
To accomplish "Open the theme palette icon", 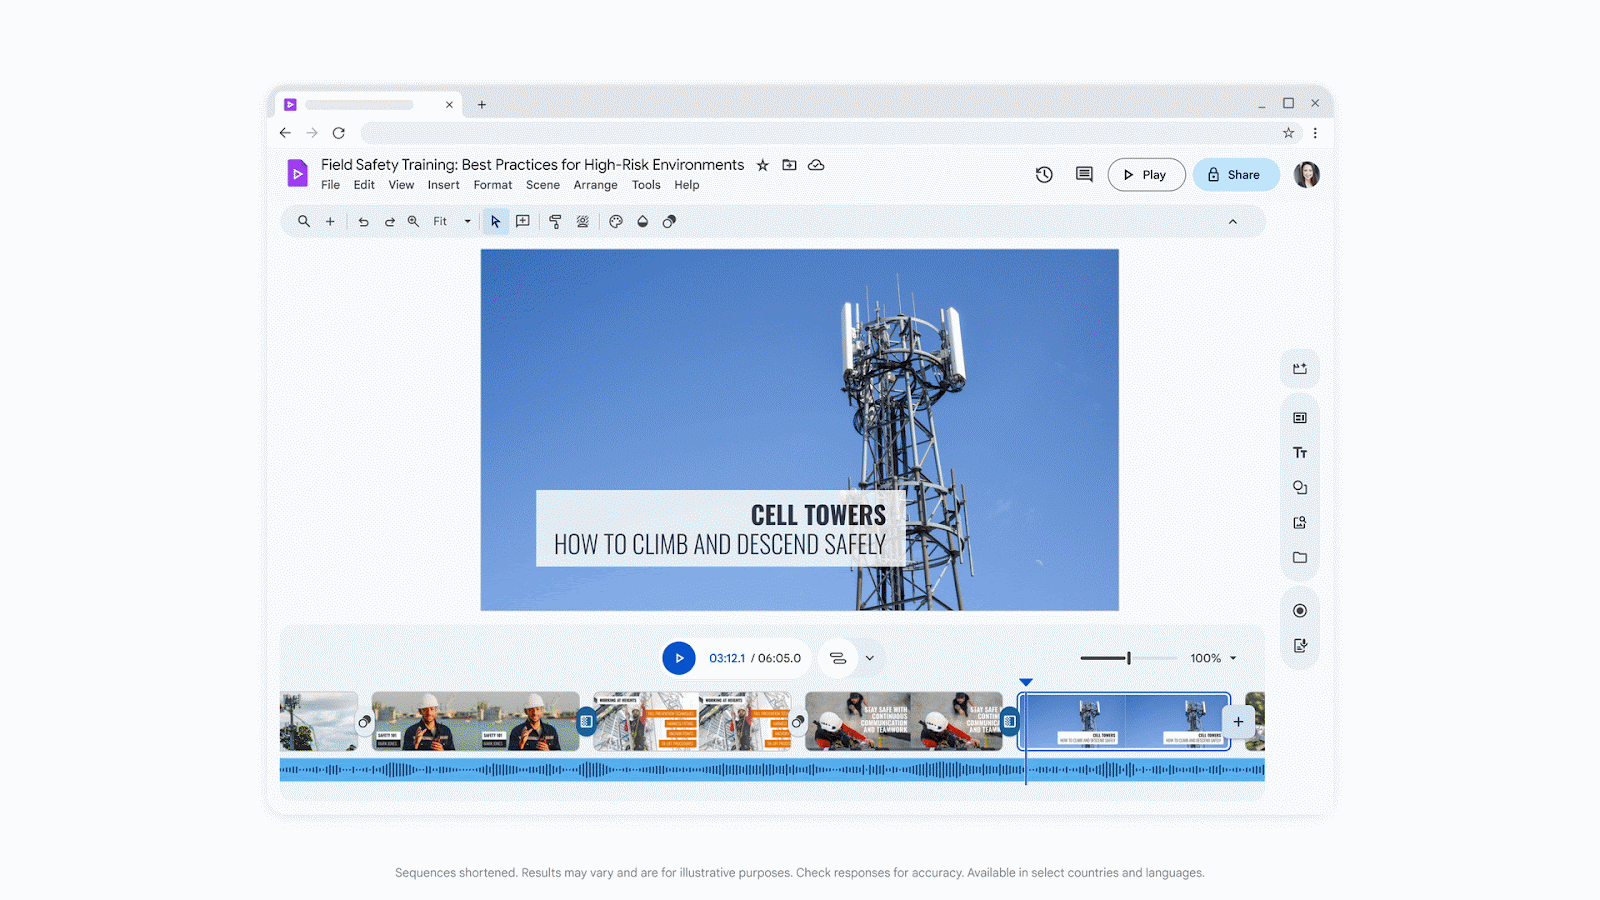I will point(616,222).
